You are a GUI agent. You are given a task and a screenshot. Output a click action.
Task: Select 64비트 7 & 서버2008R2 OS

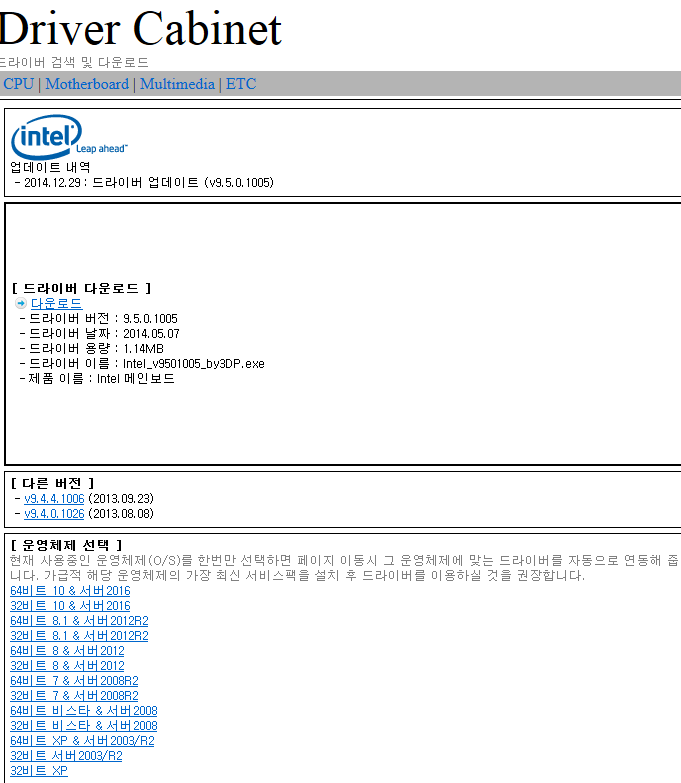coord(74,681)
